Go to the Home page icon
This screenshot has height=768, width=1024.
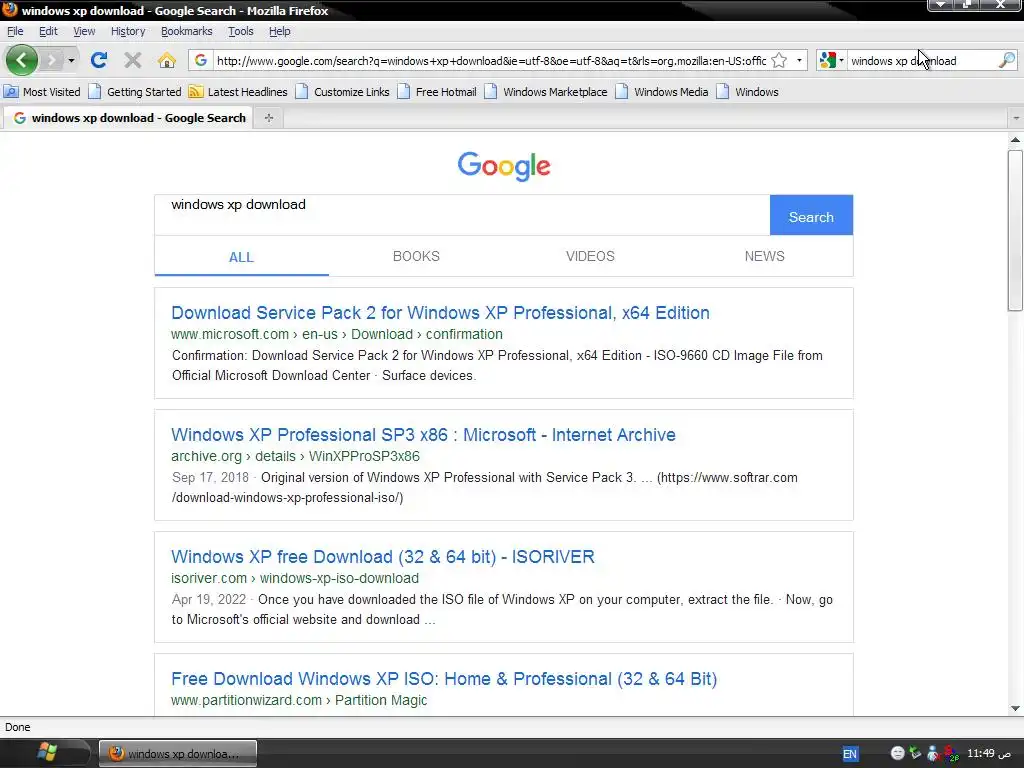167,61
